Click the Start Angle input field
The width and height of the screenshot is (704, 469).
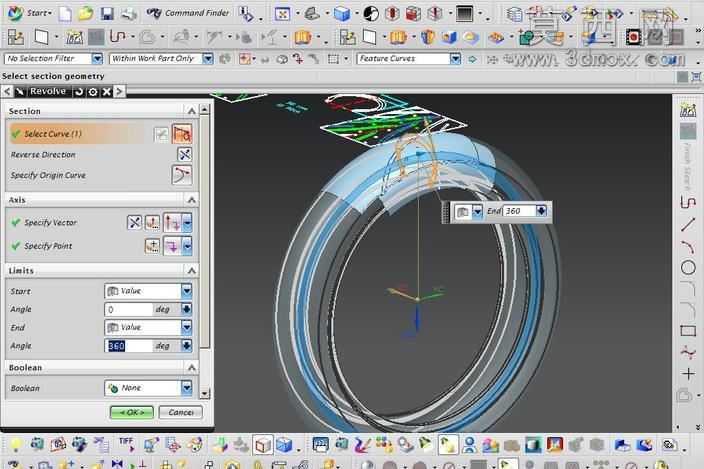click(128, 309)
